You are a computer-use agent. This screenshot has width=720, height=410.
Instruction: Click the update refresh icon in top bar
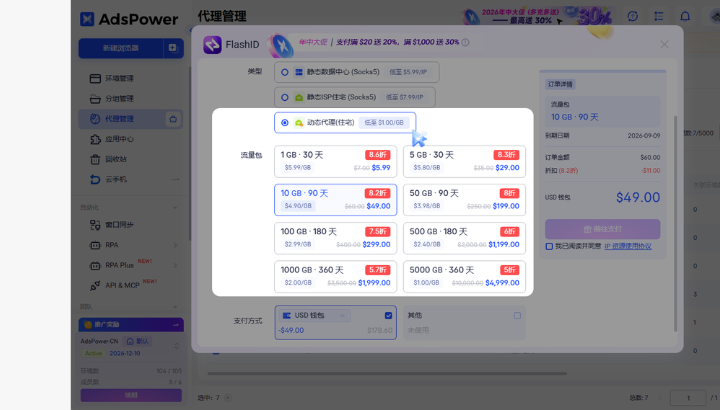[633, 17]
